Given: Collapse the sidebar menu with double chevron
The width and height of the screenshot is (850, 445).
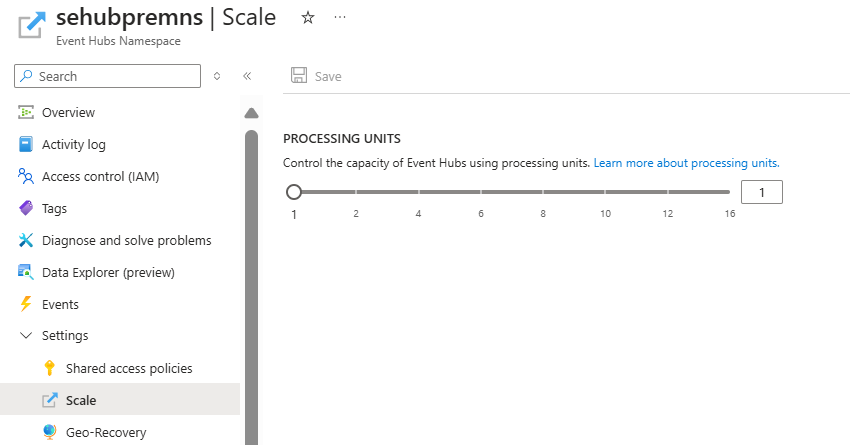Looking at the screenshot, I should tap(247, 76).
